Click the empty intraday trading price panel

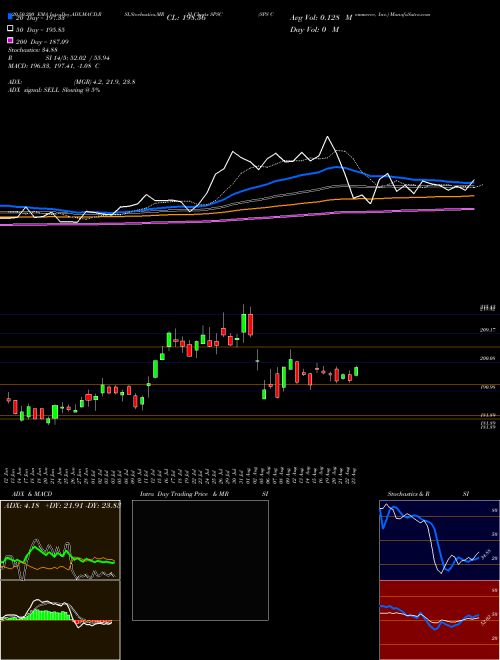tap(200, 560)
